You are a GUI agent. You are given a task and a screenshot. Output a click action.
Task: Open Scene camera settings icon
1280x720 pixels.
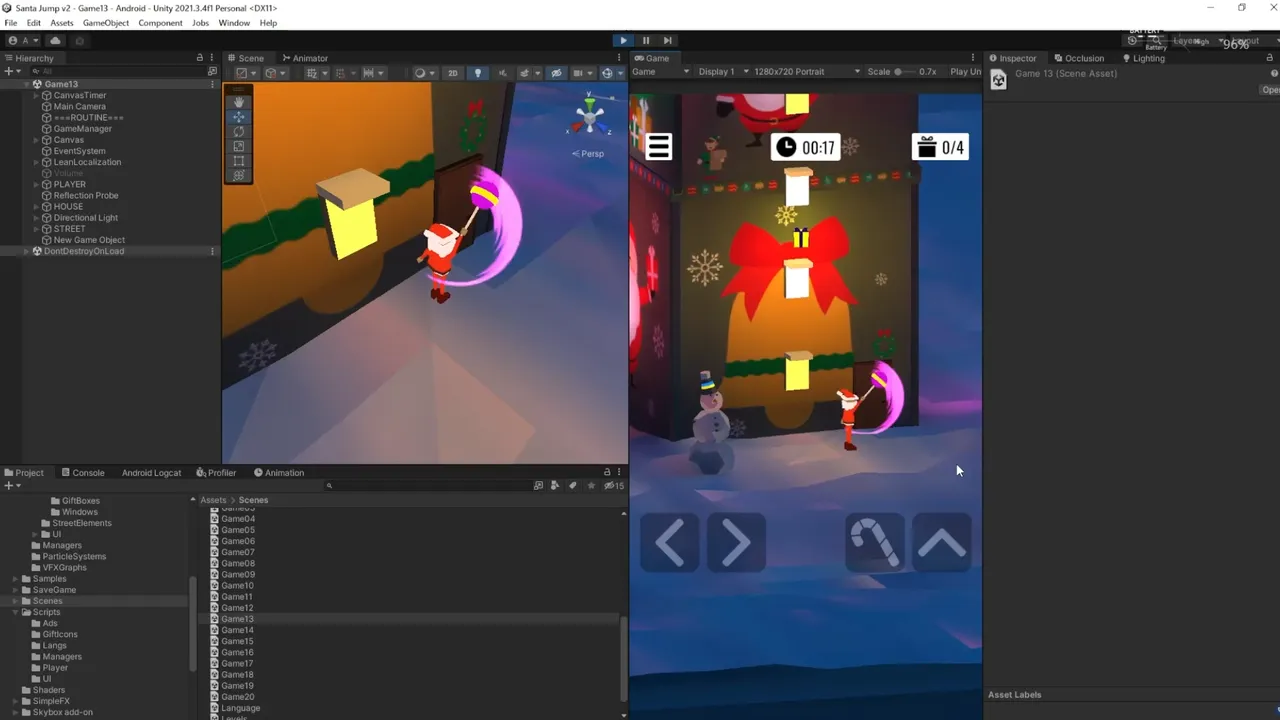coord(581,73)
